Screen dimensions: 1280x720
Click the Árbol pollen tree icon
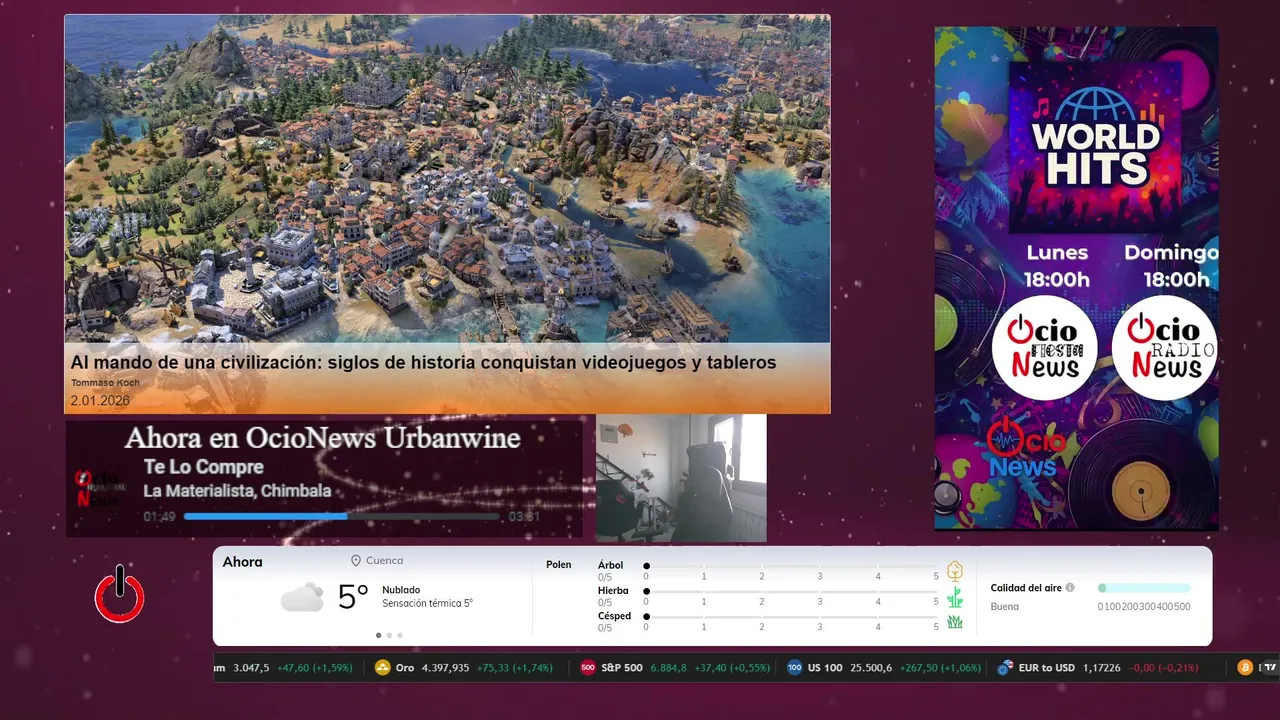[x=955, y=571]
